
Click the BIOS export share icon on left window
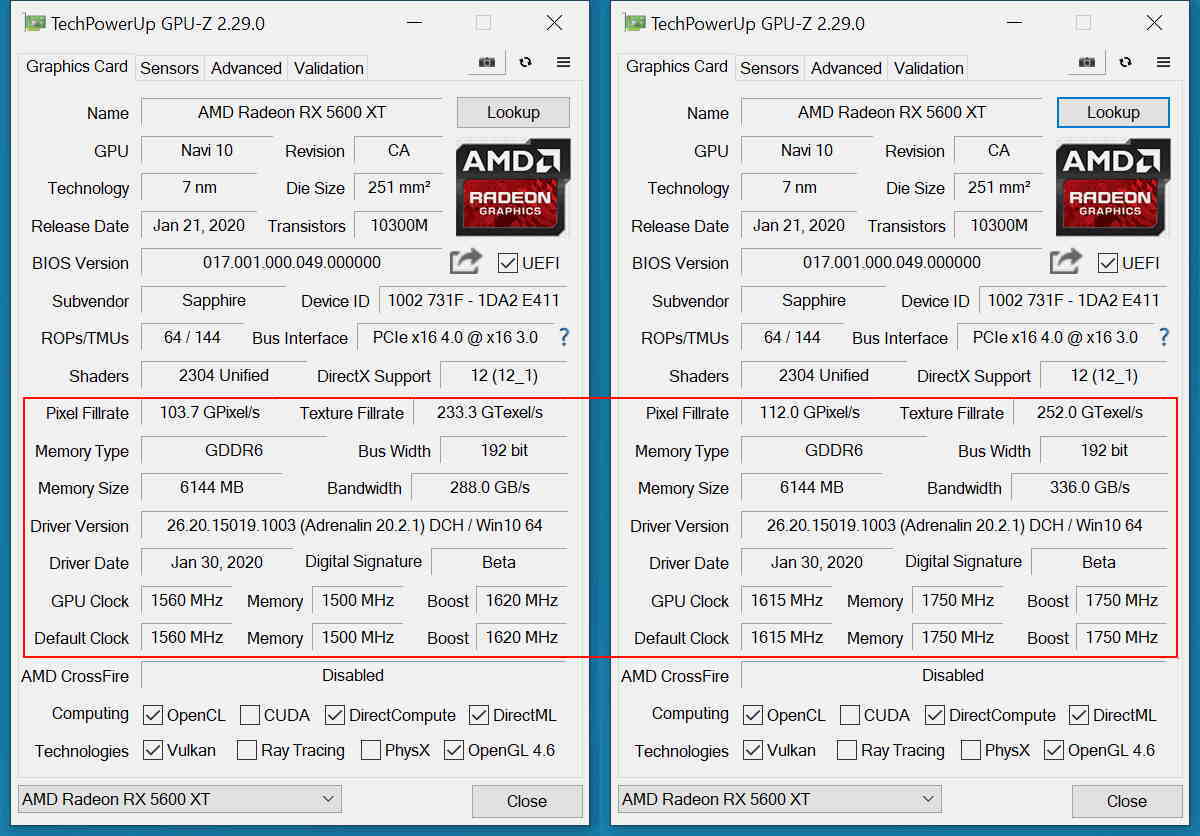[464, 261]
